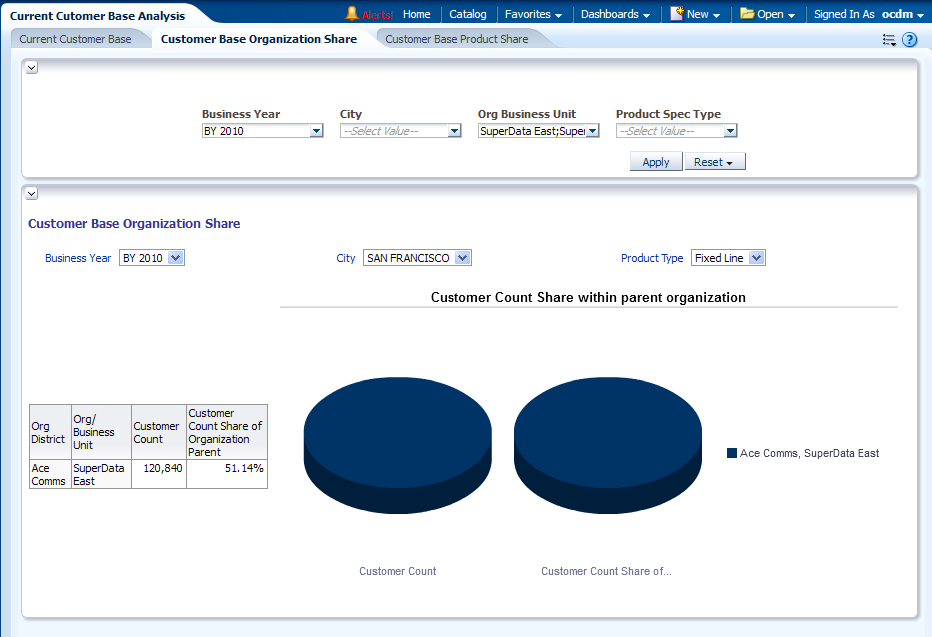This screenshot has height=637, width=932.
Task: Switch to Customer Base Product Share tab
Action: pos(456,39)
